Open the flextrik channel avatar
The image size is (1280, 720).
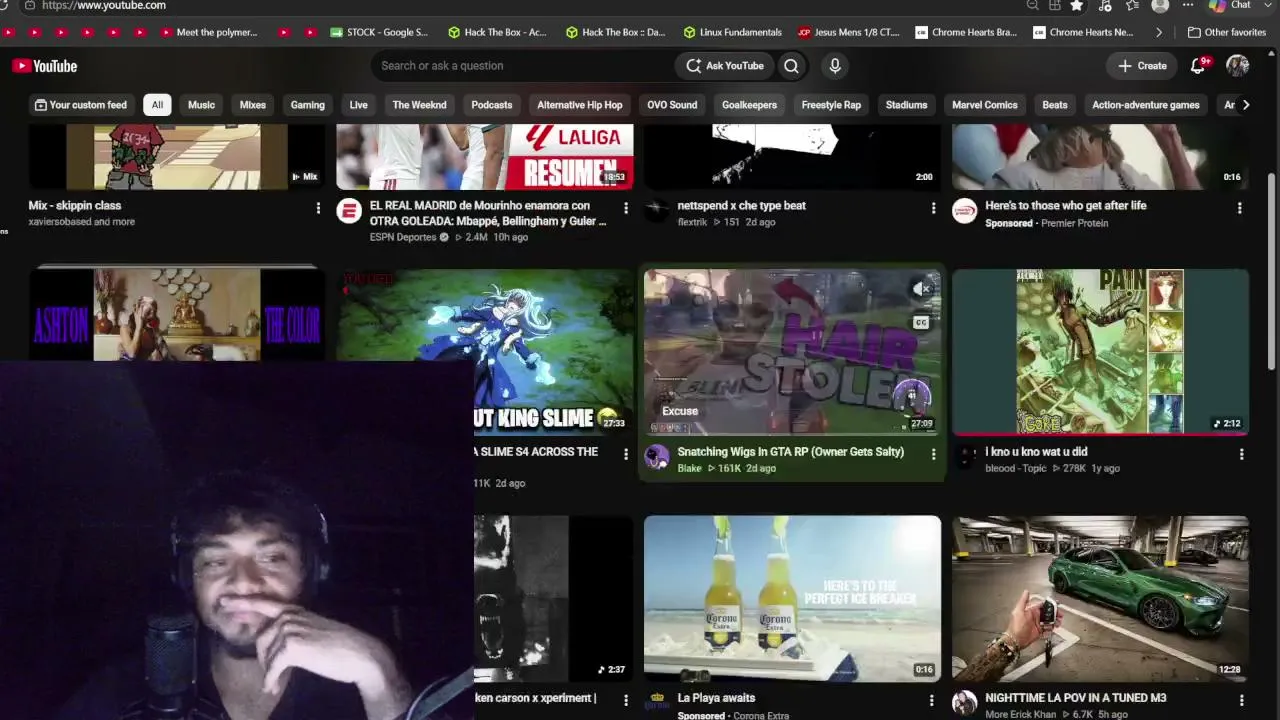(x=656, y=211)
